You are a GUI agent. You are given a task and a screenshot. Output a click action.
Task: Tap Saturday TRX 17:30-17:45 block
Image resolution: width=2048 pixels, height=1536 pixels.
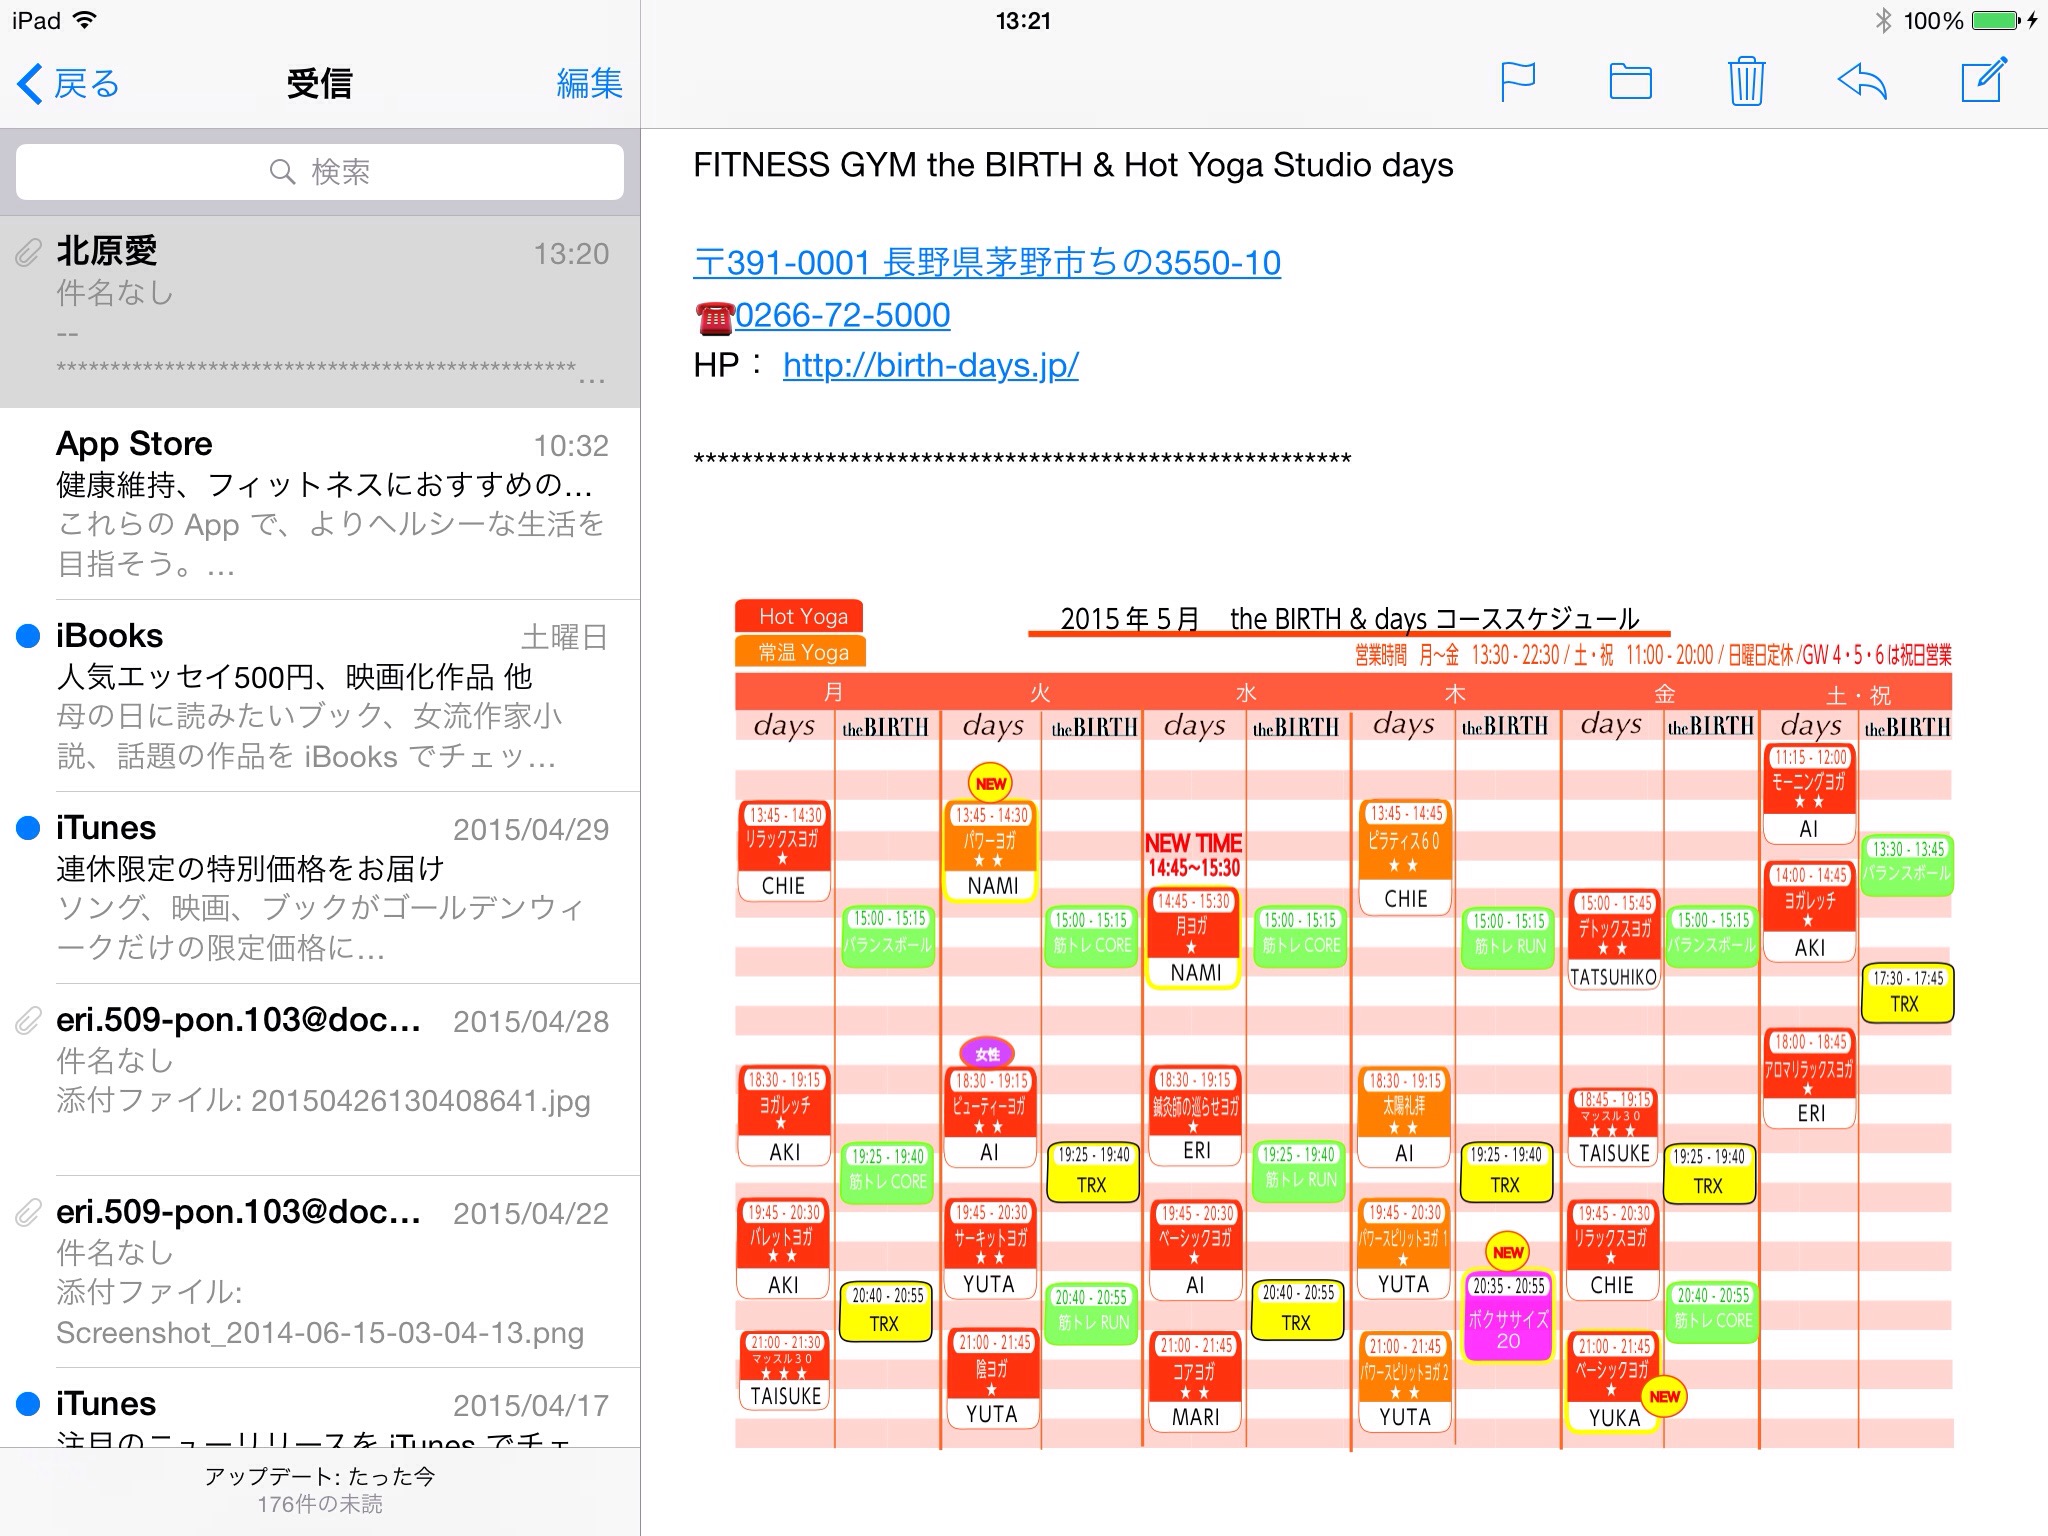1906,992
